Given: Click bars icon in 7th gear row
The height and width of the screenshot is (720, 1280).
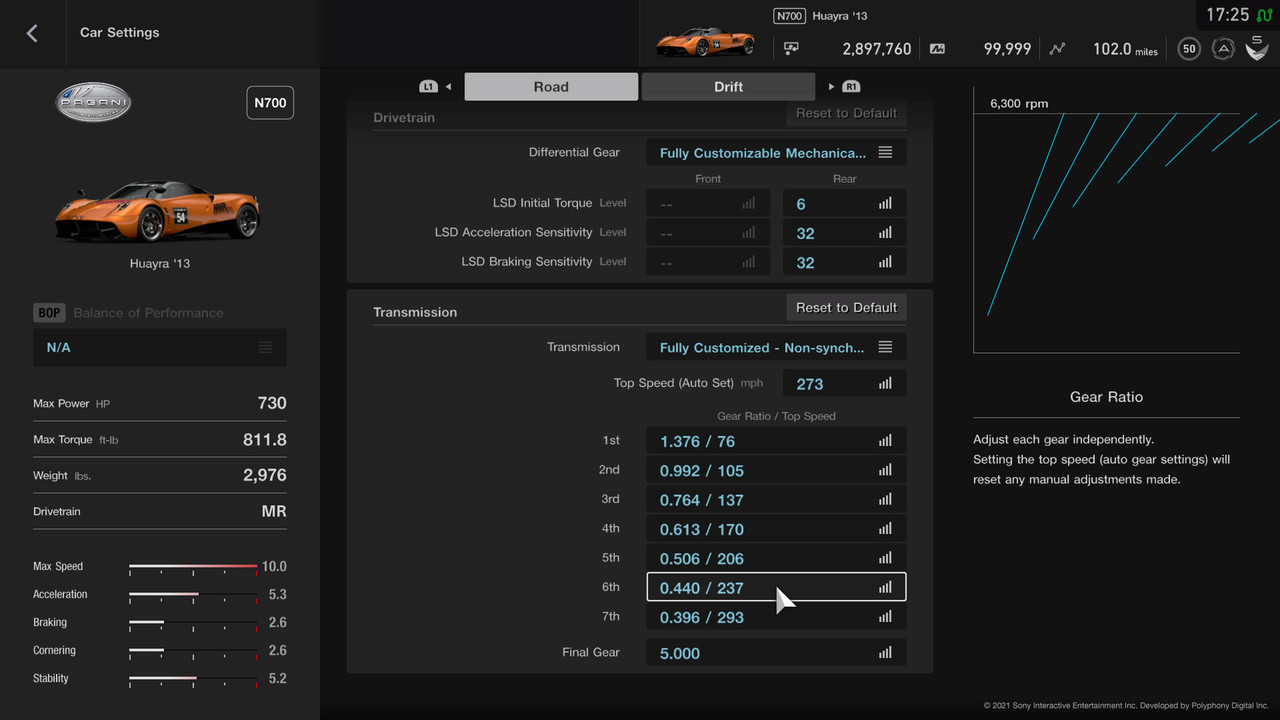Looking at the screenshot, I should (x=885, y=617).
